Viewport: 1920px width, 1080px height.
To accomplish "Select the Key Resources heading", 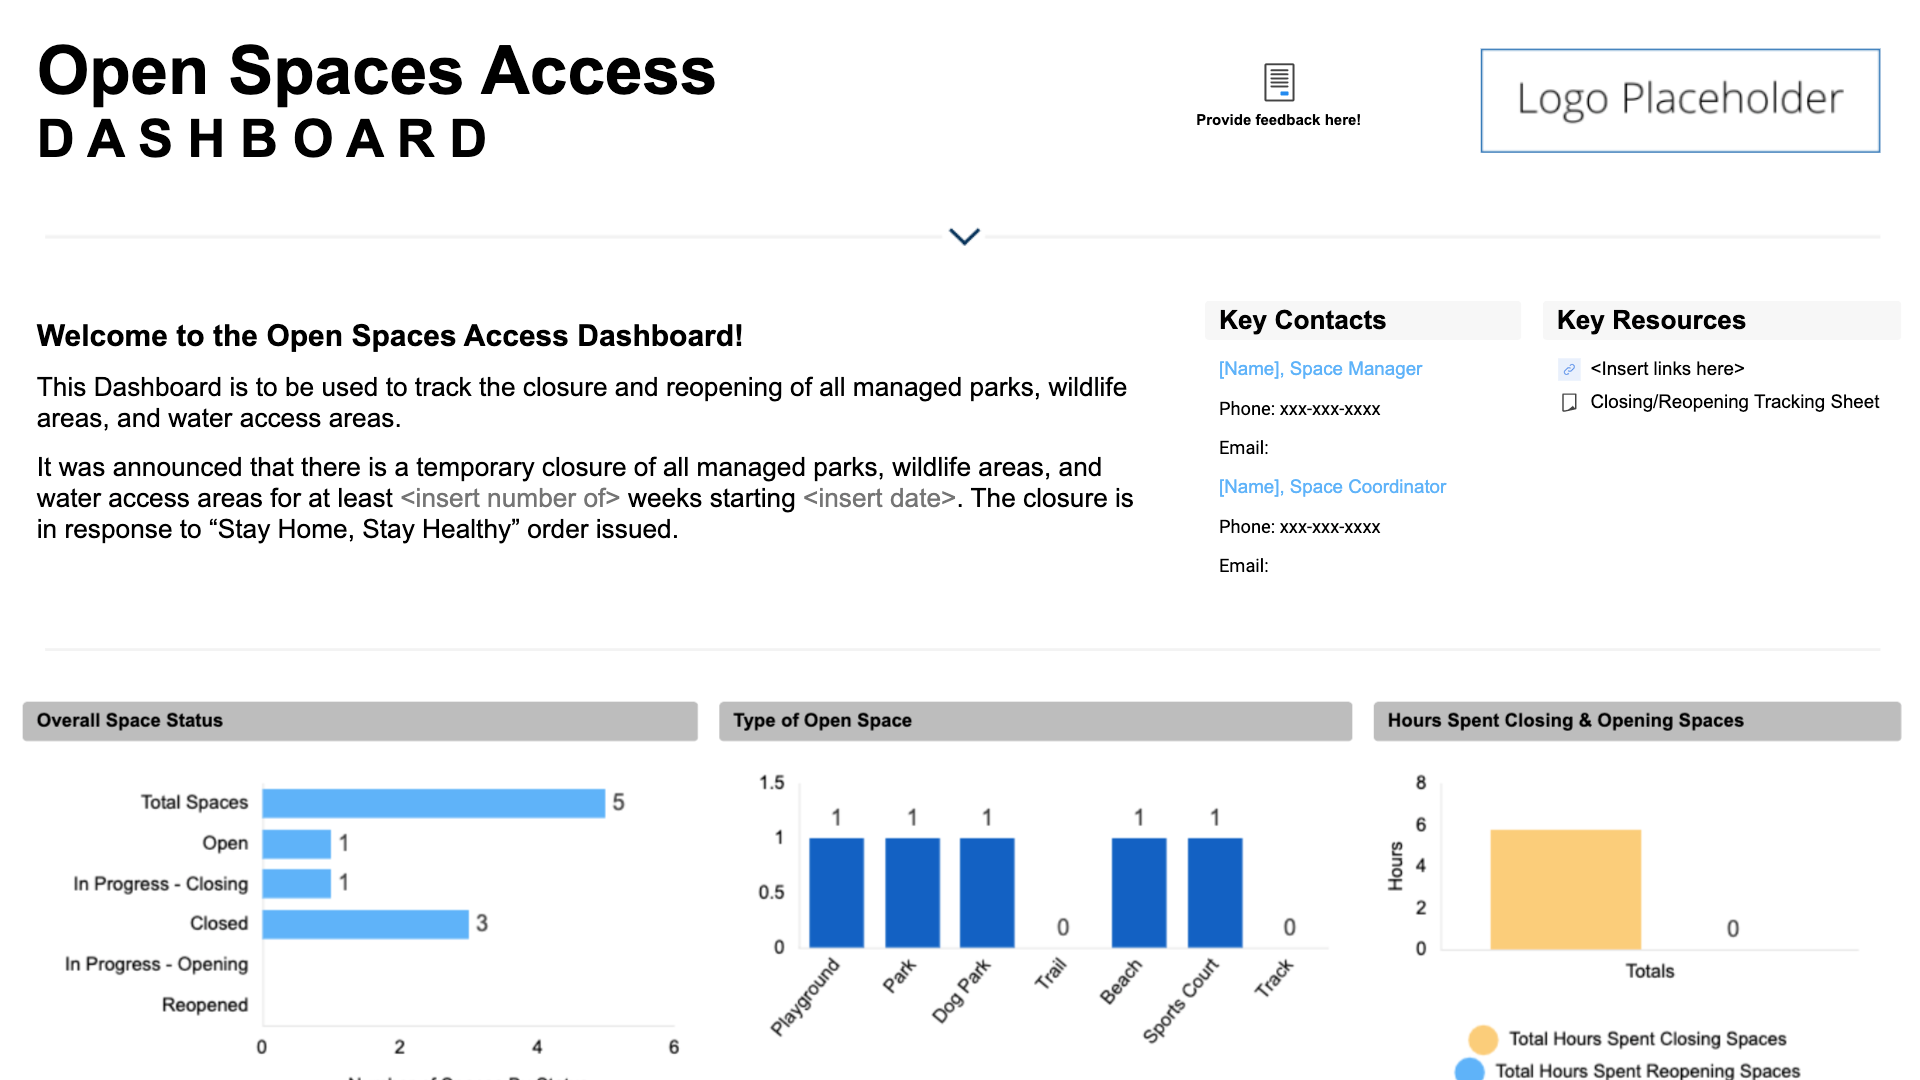I will pyautogui.click(x=1651, y=320).
